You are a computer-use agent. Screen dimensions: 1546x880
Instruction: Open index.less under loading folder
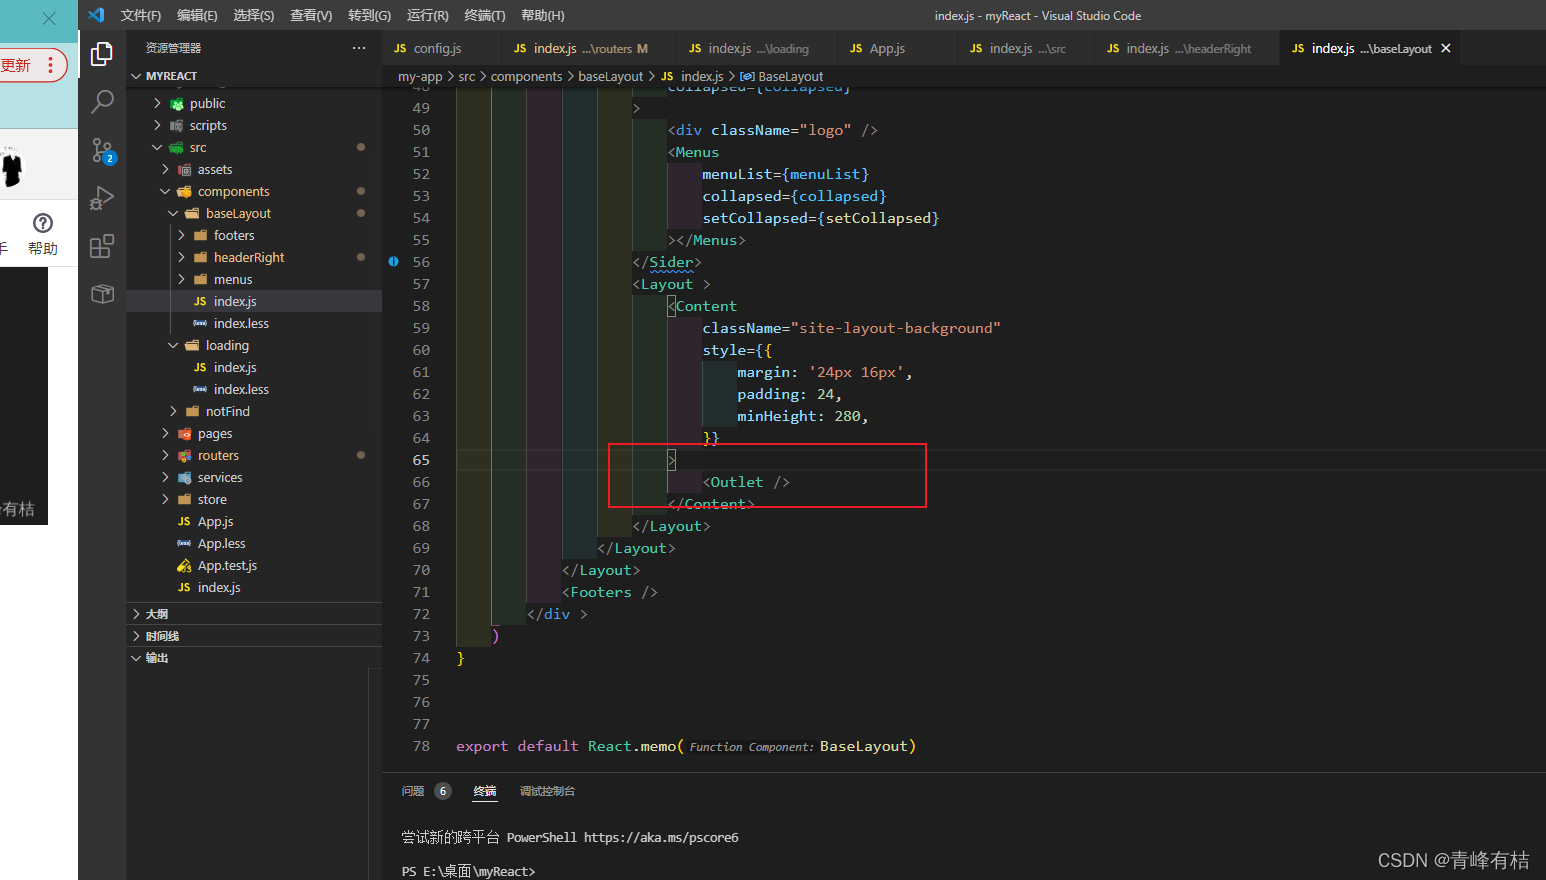pyautogui.click(x=254, y=389)
